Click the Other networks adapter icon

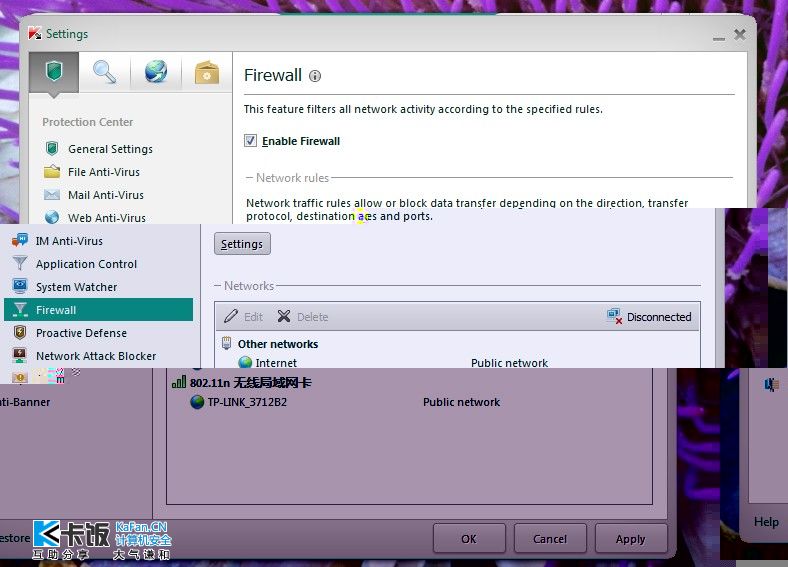click(x=227, y=343)
